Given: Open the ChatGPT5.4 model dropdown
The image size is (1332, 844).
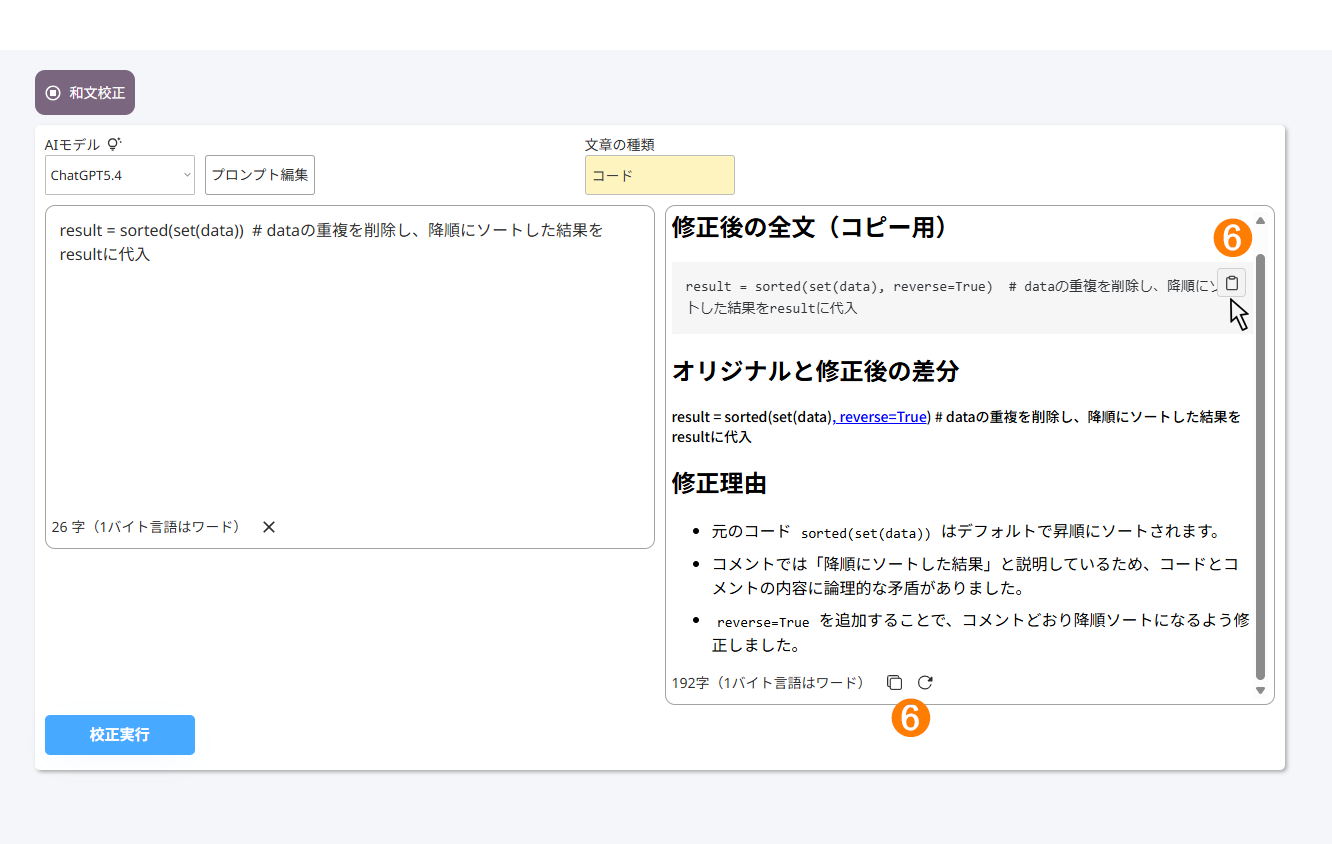Looking at the screenshot, I should tap(120, 175).
